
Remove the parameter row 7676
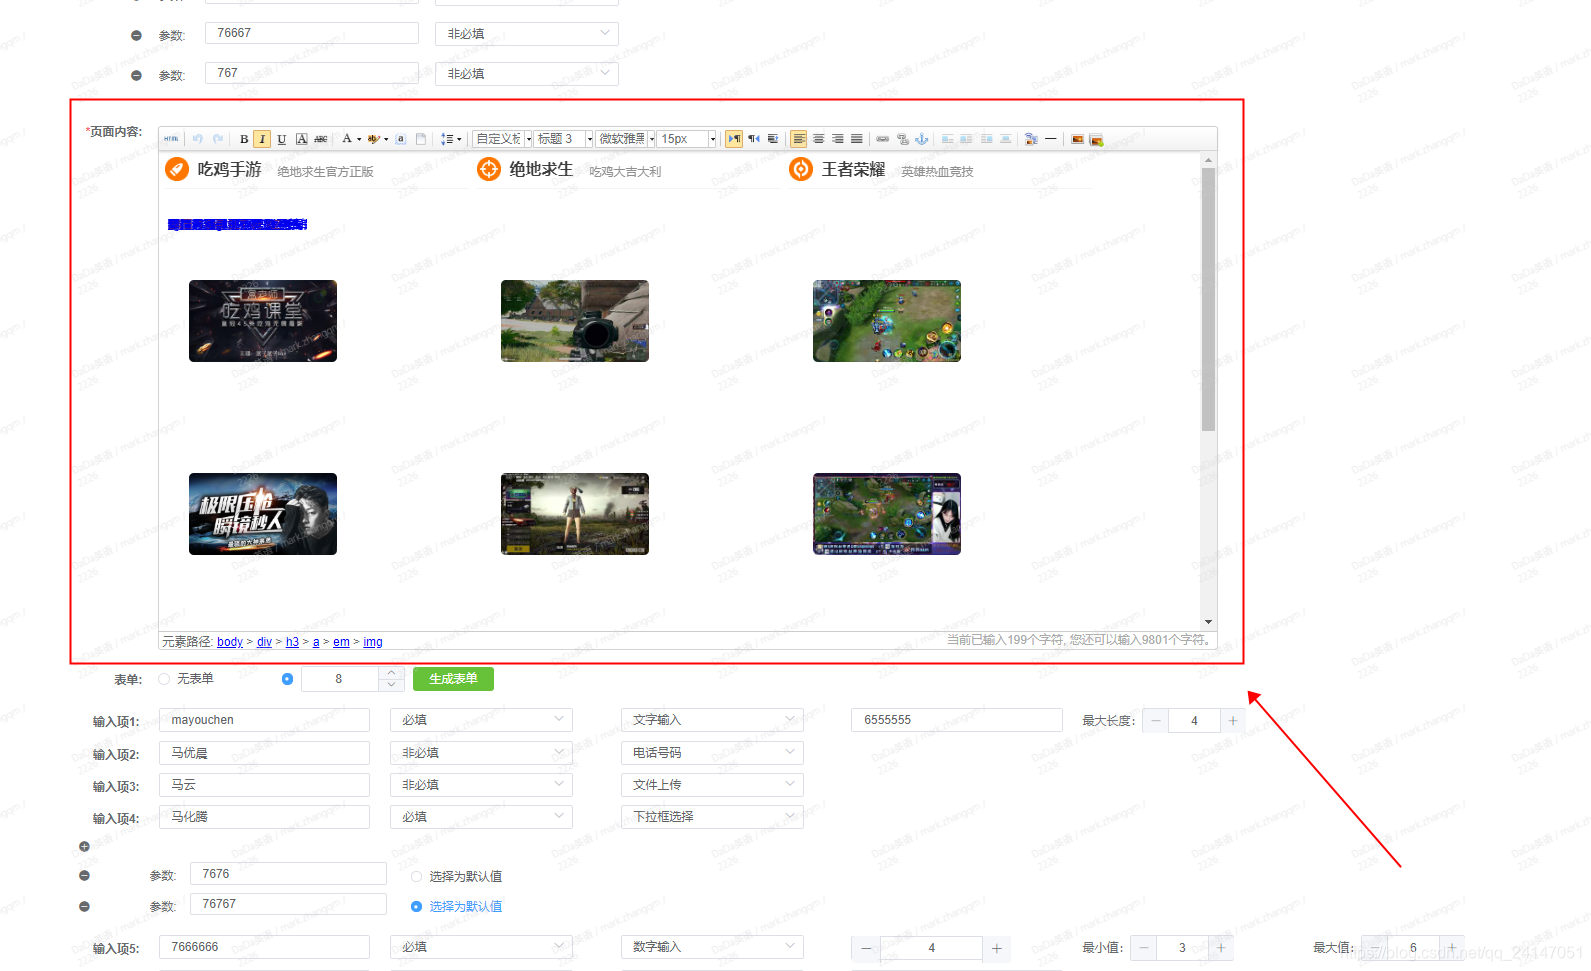coord(84,876)
